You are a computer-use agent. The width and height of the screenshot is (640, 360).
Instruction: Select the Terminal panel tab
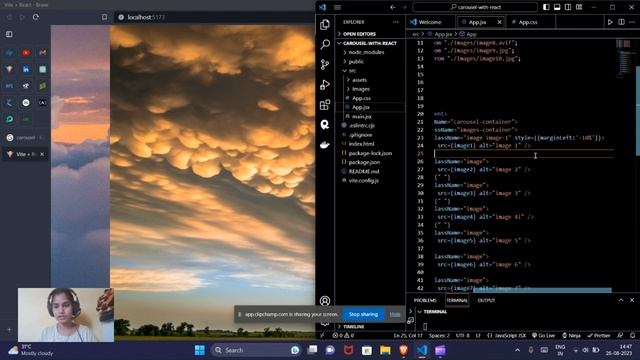point(457,300)
